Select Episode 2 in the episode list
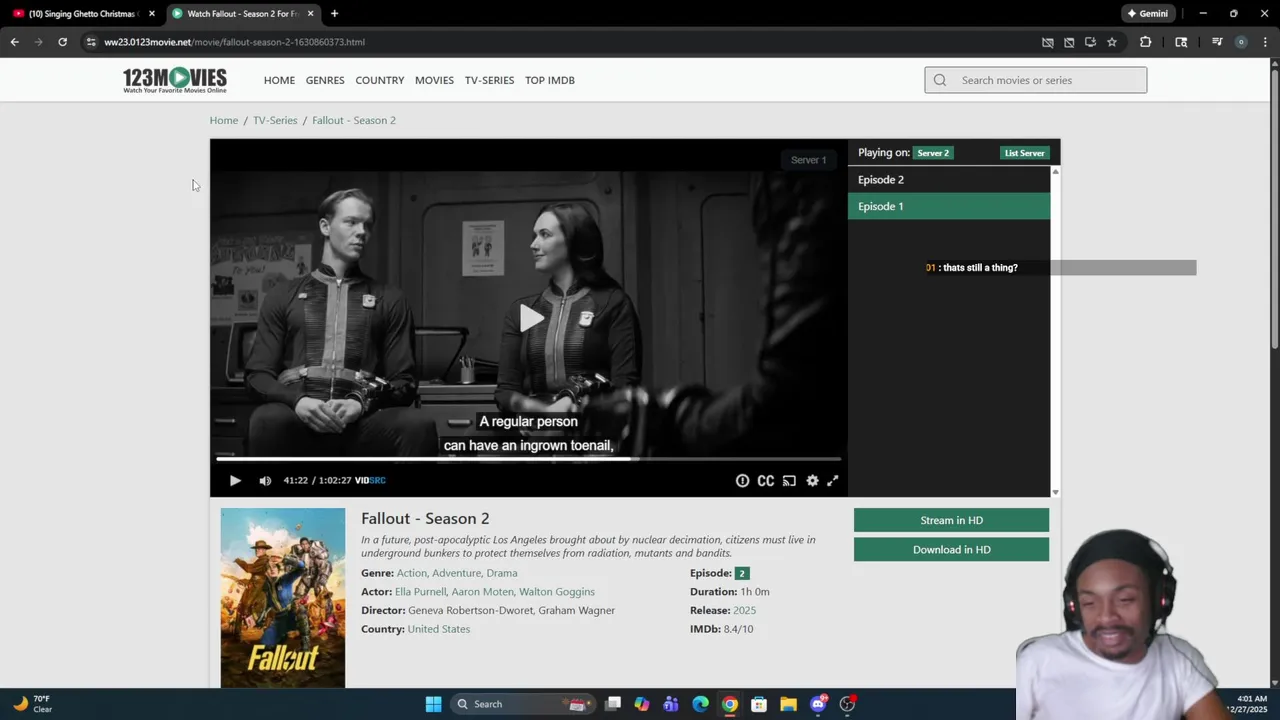Screen dimensions: 1280x720 coord(949,180)
